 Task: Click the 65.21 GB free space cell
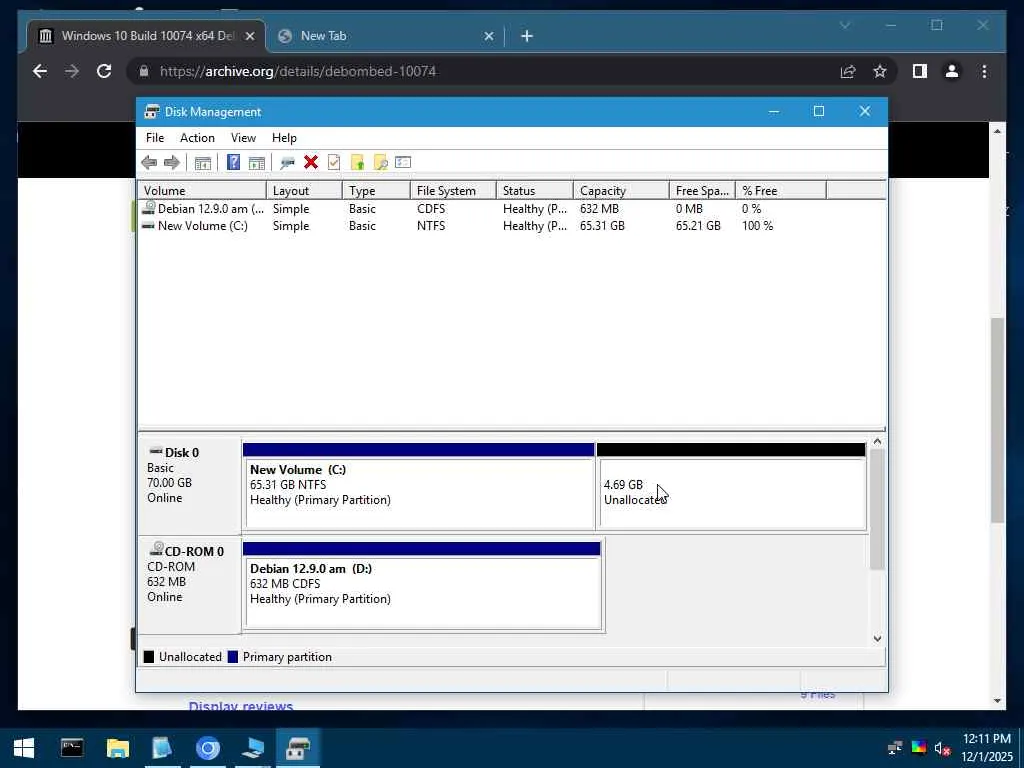point(698,226)
